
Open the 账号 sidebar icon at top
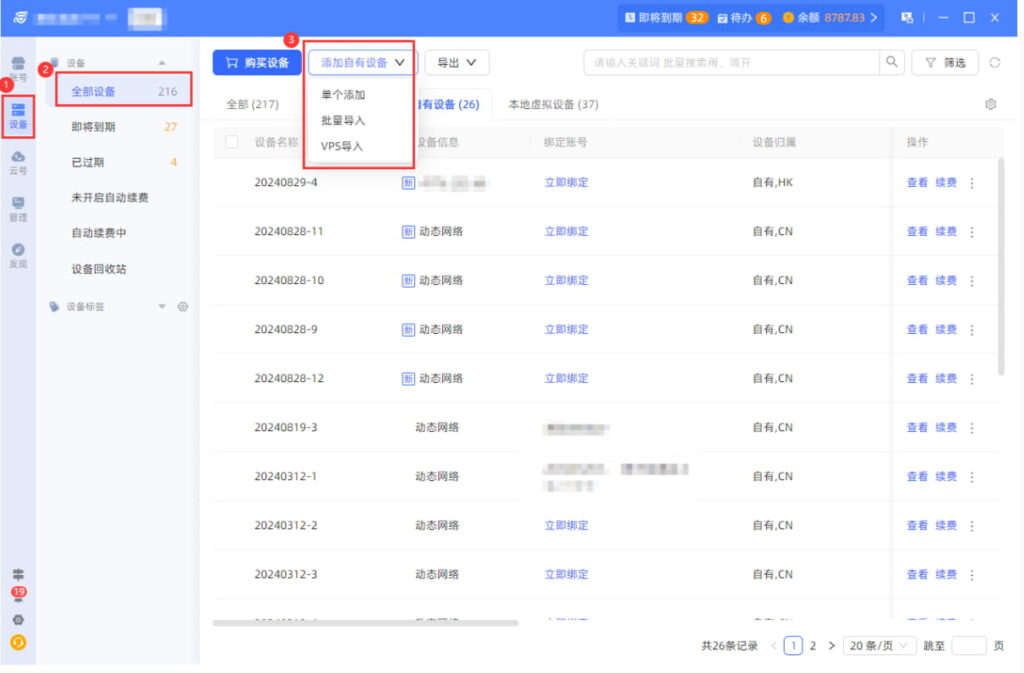tap(18, 69)
